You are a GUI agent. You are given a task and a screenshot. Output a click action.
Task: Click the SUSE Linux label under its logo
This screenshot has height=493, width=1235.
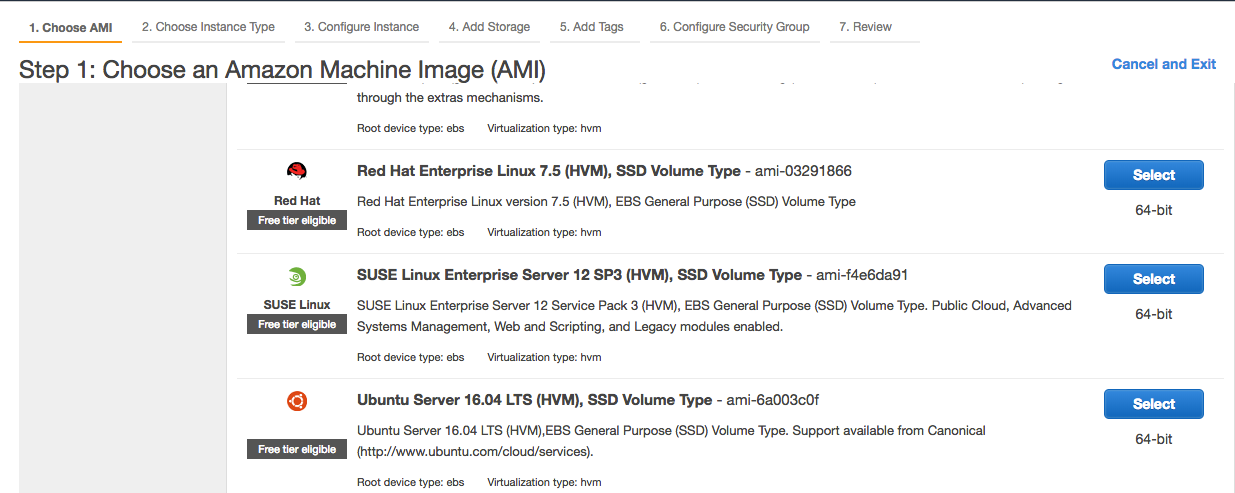[297, 305]
